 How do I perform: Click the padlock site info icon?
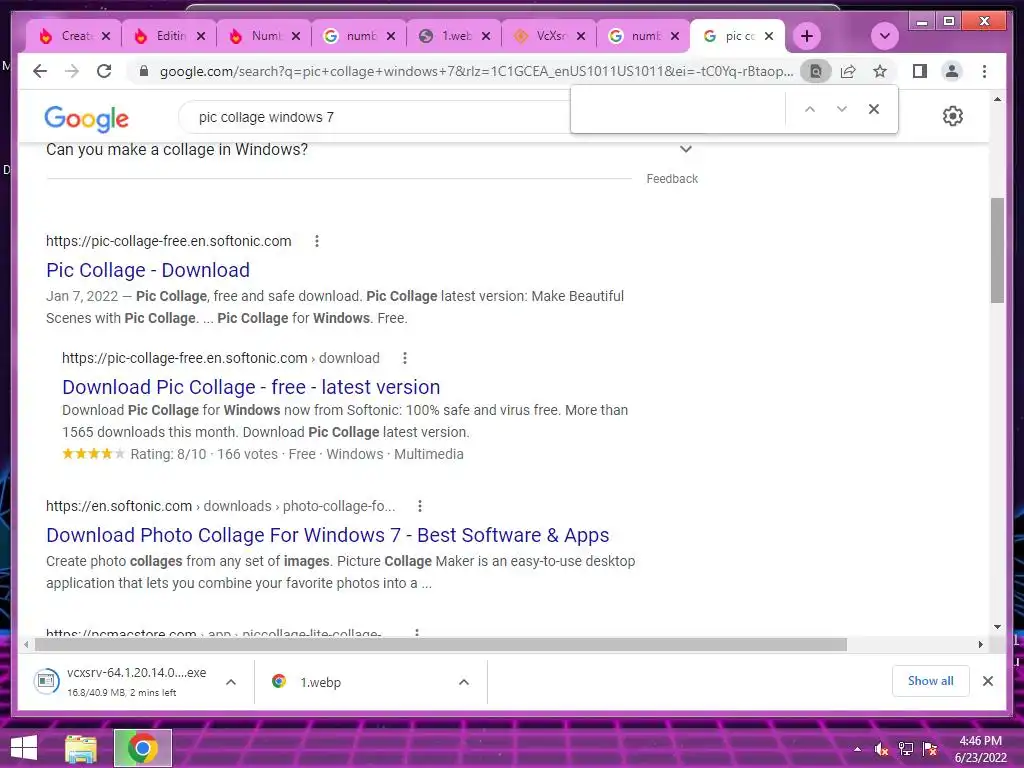pos(144,71)
